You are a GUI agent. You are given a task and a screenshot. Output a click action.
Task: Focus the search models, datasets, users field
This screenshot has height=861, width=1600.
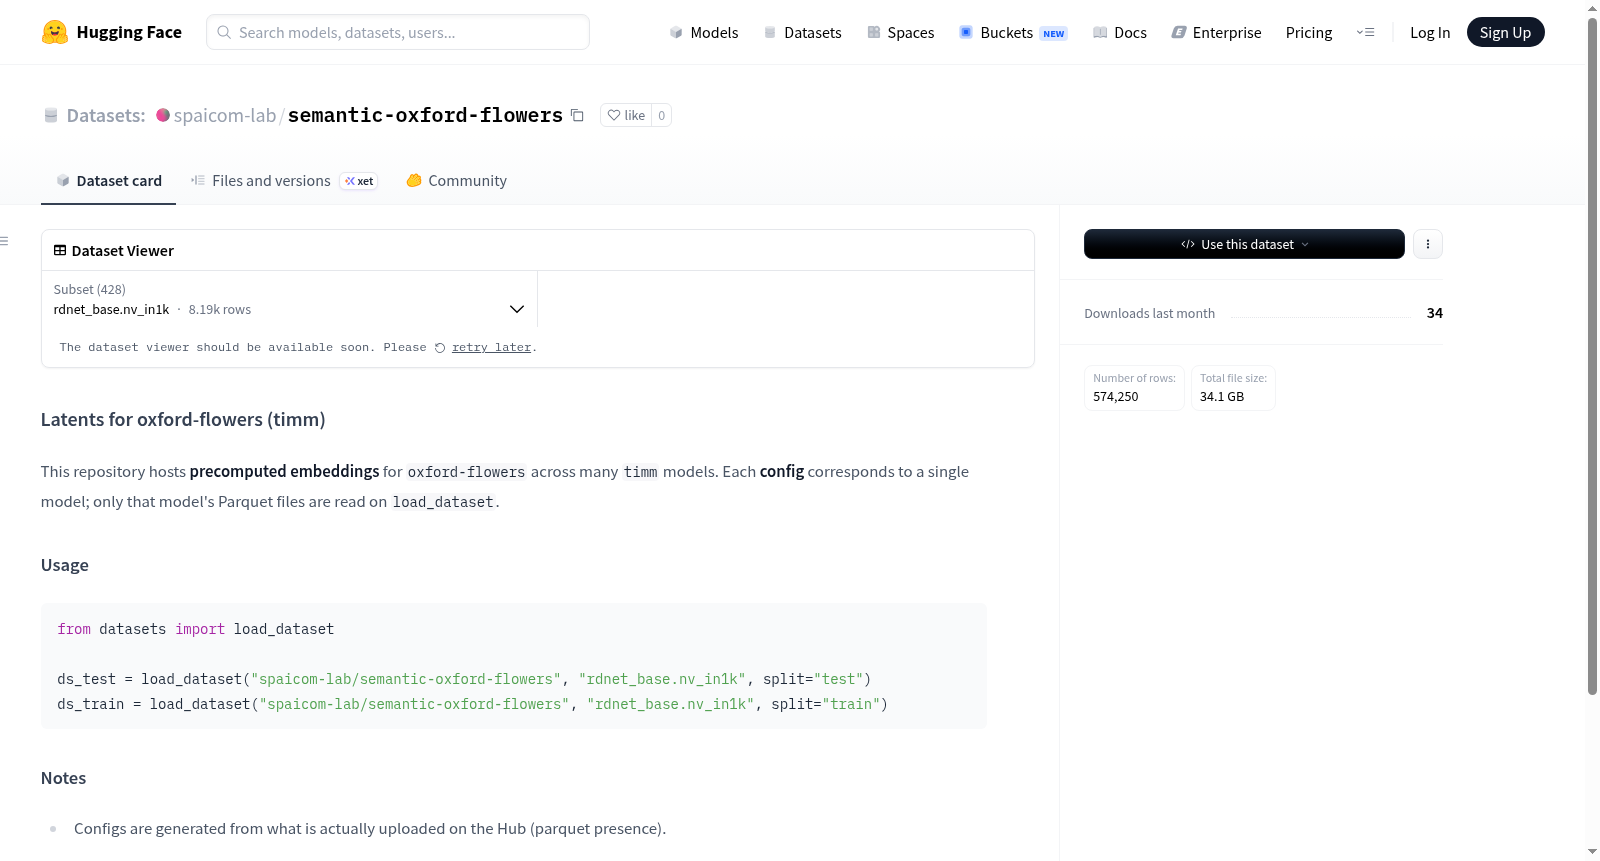tap(398, 32)
